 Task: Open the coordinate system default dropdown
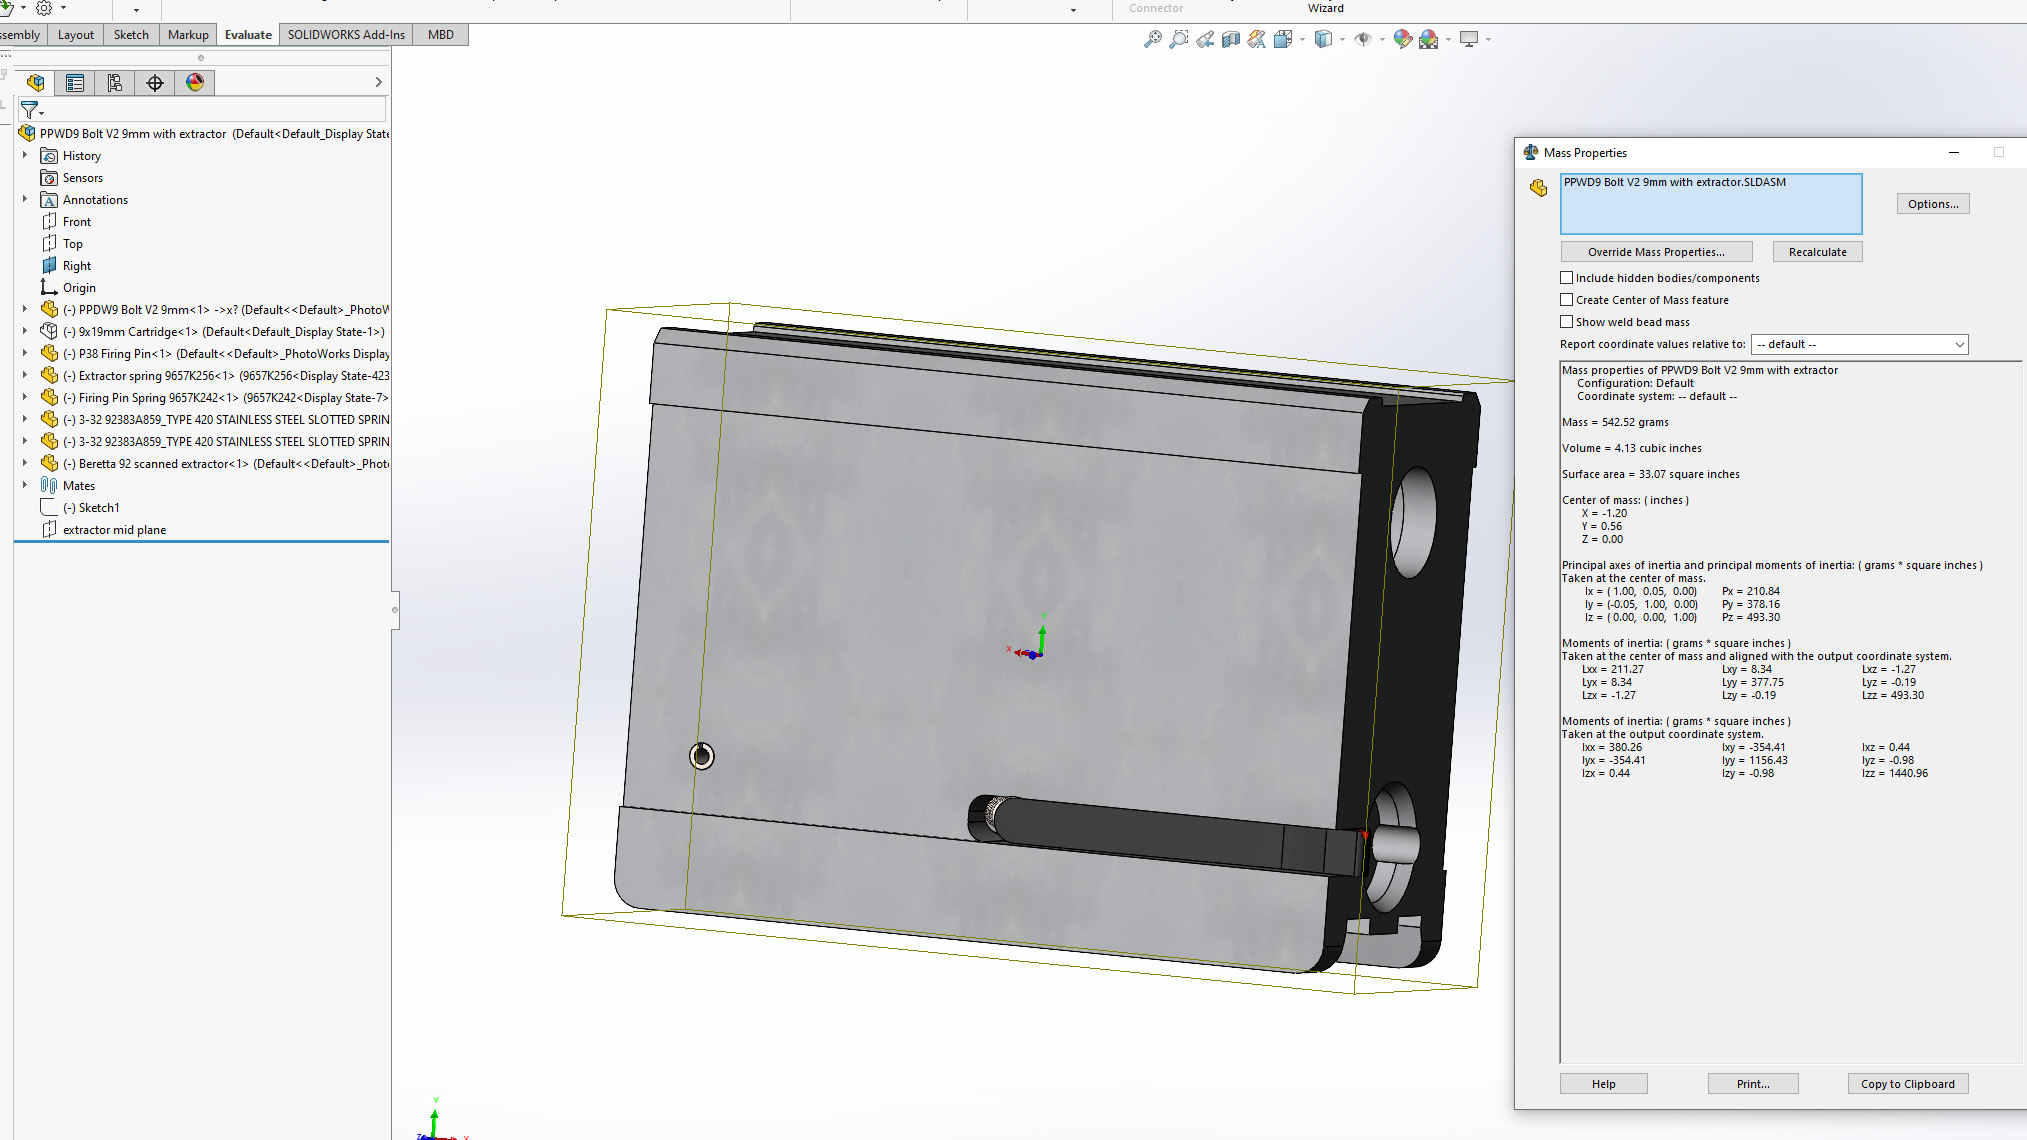click(x=1859, y=344)
